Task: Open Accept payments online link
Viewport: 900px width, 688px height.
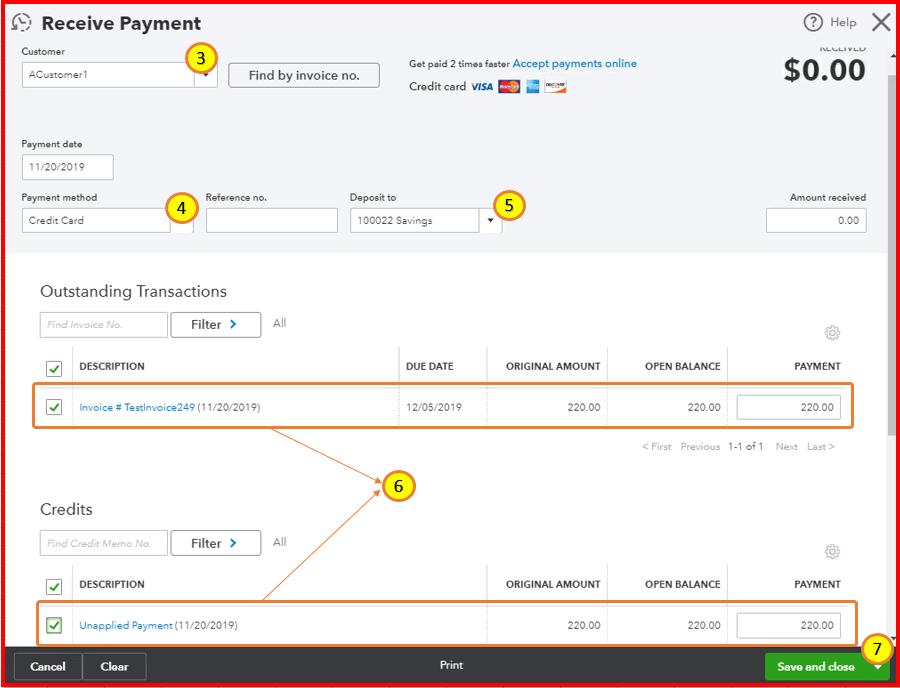Action: (x=575, y=64)
